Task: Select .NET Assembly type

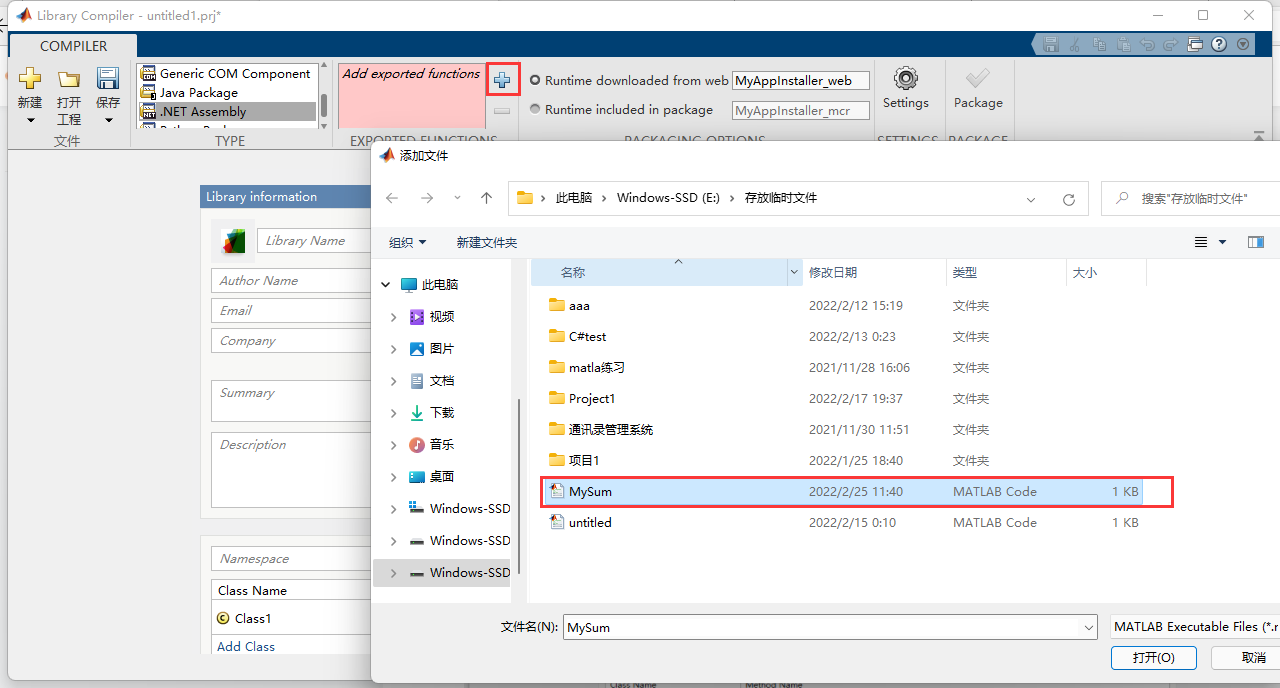Action: click(x=228, y=111)
